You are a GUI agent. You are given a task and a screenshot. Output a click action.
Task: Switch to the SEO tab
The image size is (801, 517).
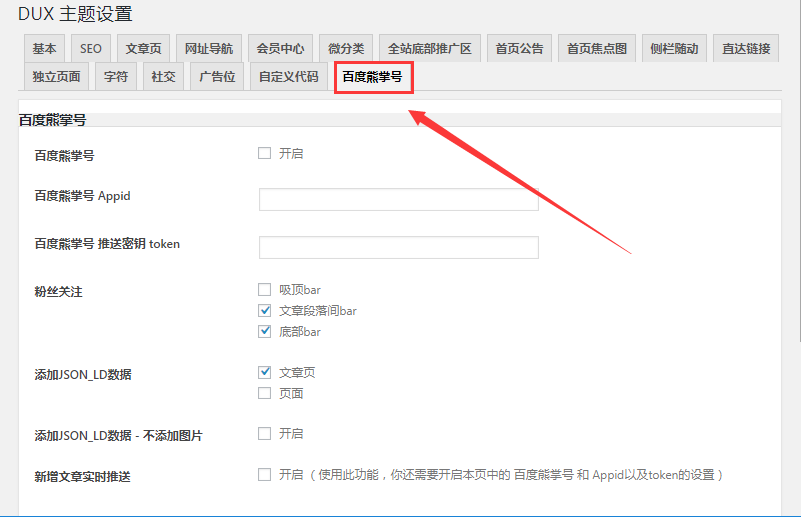[x=90, y=49]
